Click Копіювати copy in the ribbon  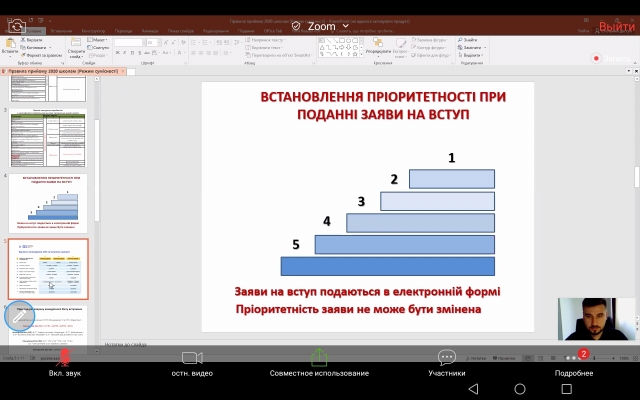click(x=34, y=47)
